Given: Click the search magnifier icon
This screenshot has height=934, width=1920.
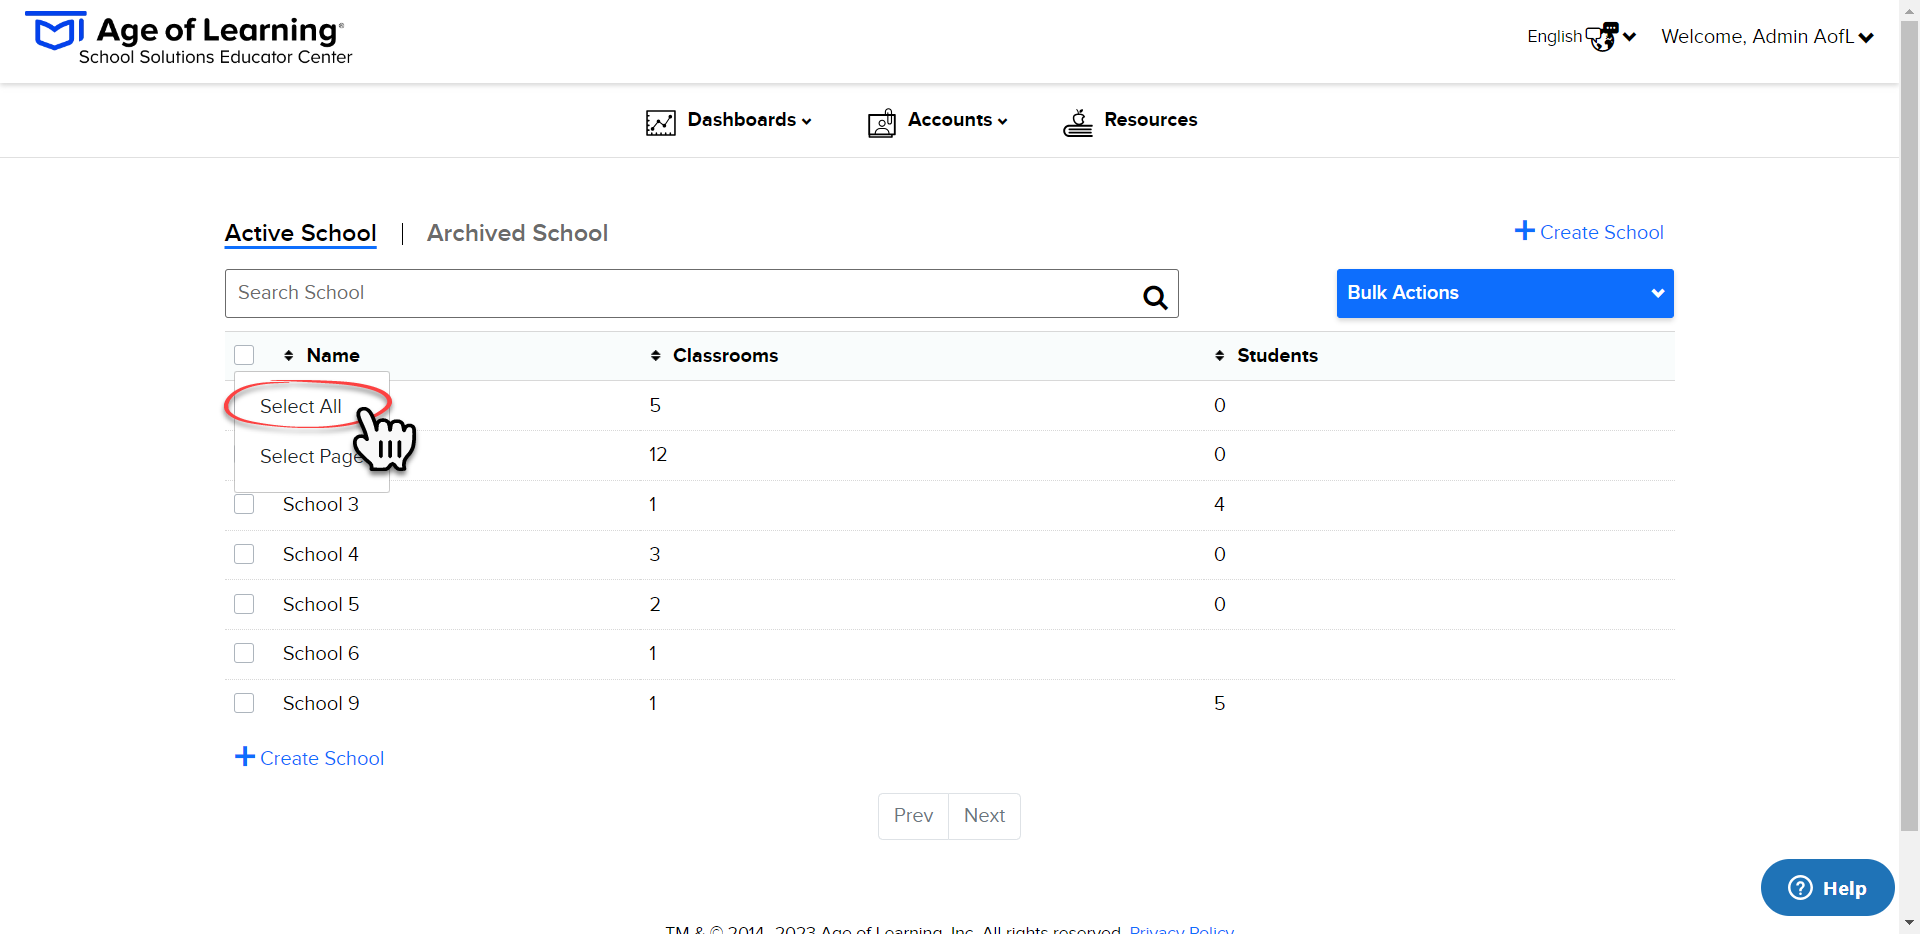Looking at the screenshot, I should point(1155,296).
